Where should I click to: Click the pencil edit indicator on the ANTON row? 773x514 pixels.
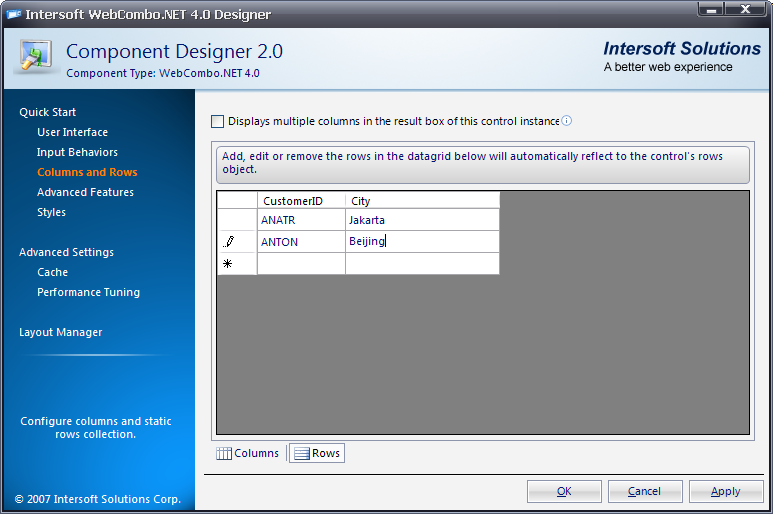point(229,241)
